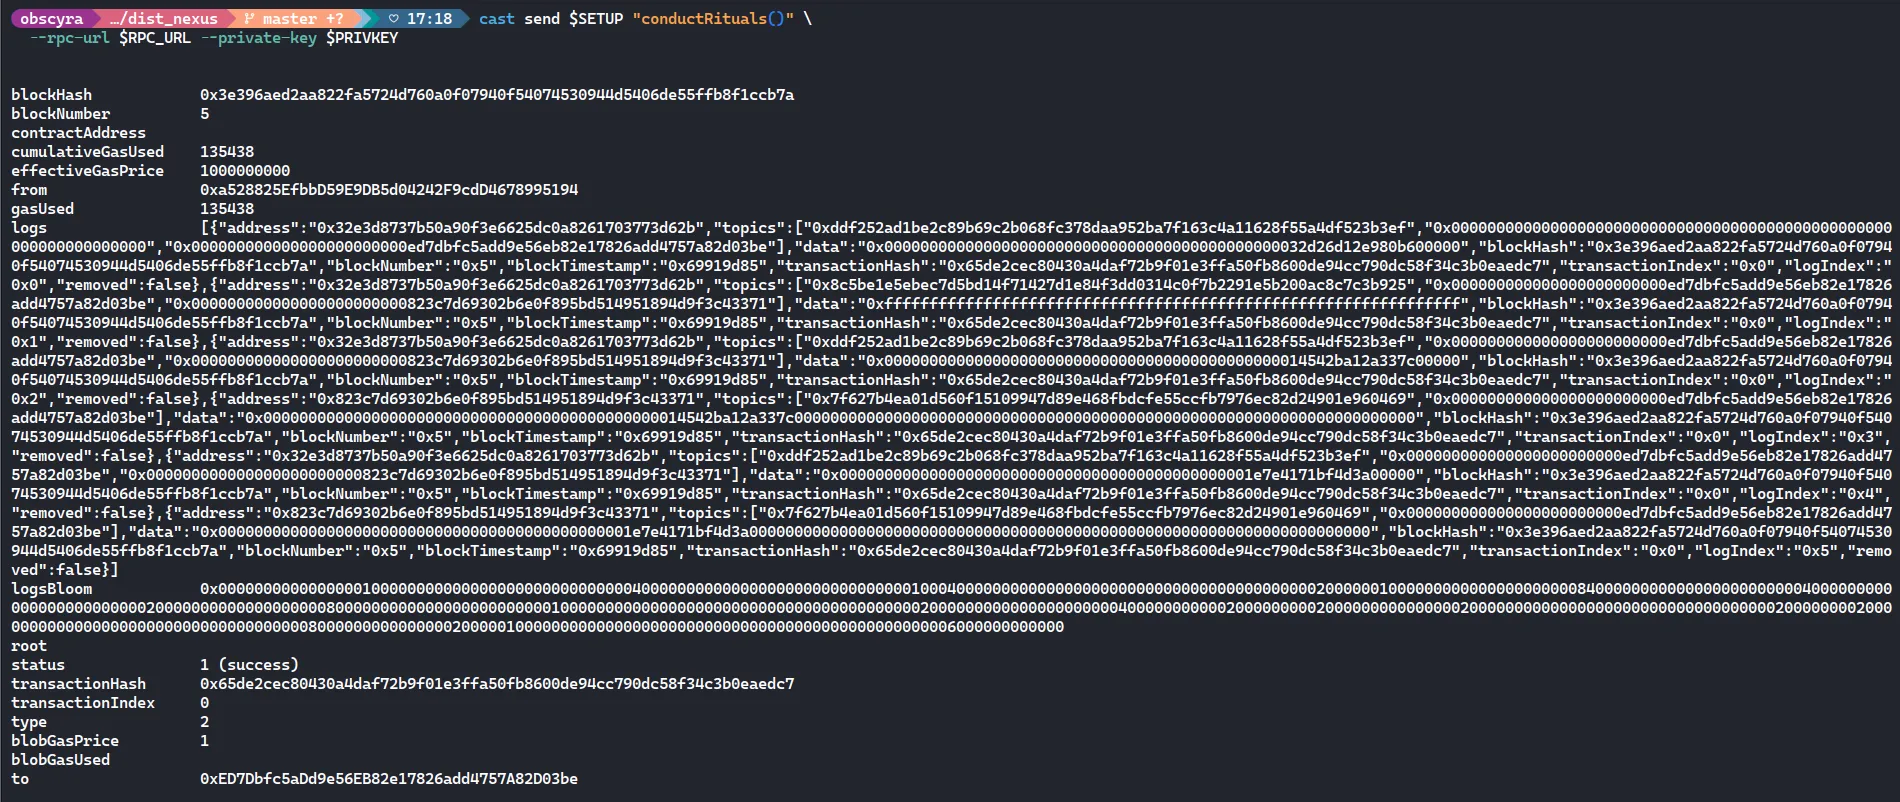Click the from address value
This screenshot has height=802, width=1900.
pos(389,190)
